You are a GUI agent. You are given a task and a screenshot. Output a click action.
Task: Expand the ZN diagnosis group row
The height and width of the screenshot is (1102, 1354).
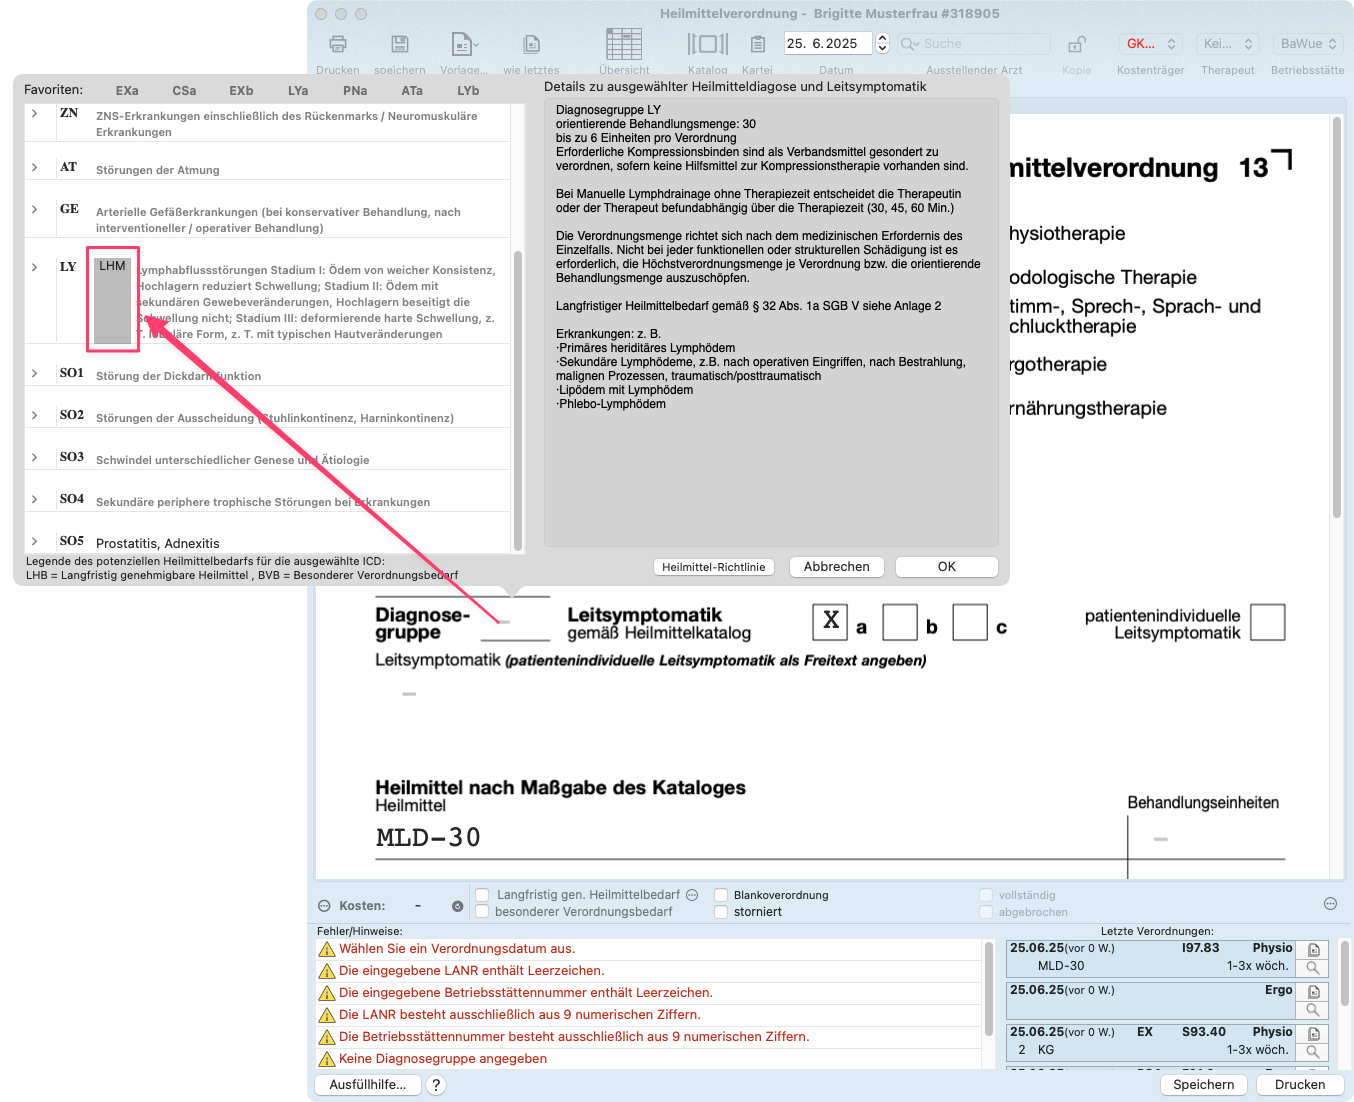coord(35,113)
